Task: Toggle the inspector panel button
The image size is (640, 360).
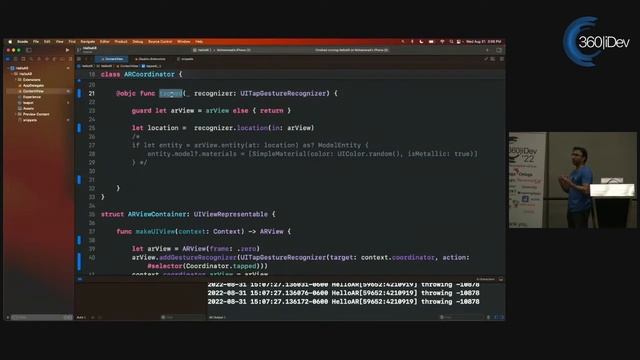Action: tap(499, 50)
